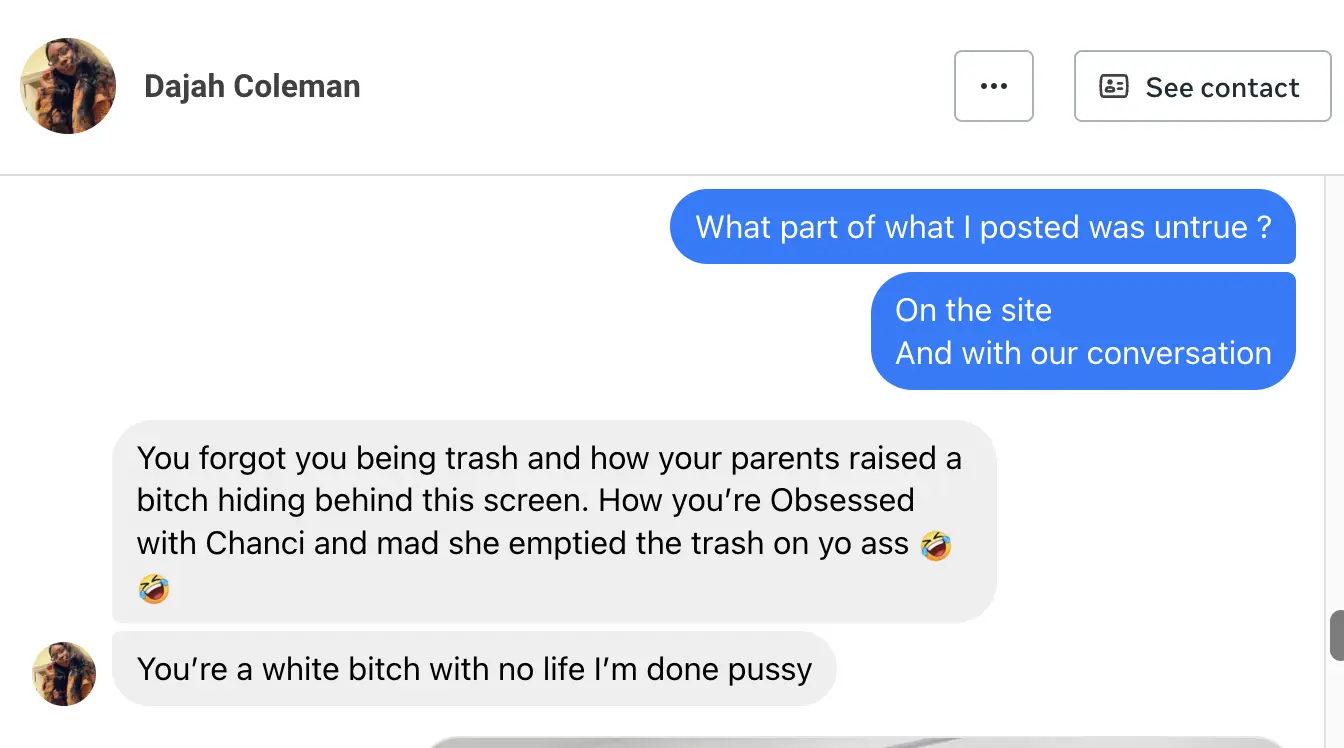Click the laughing emoji after 'yo ass'

(936, 545)
